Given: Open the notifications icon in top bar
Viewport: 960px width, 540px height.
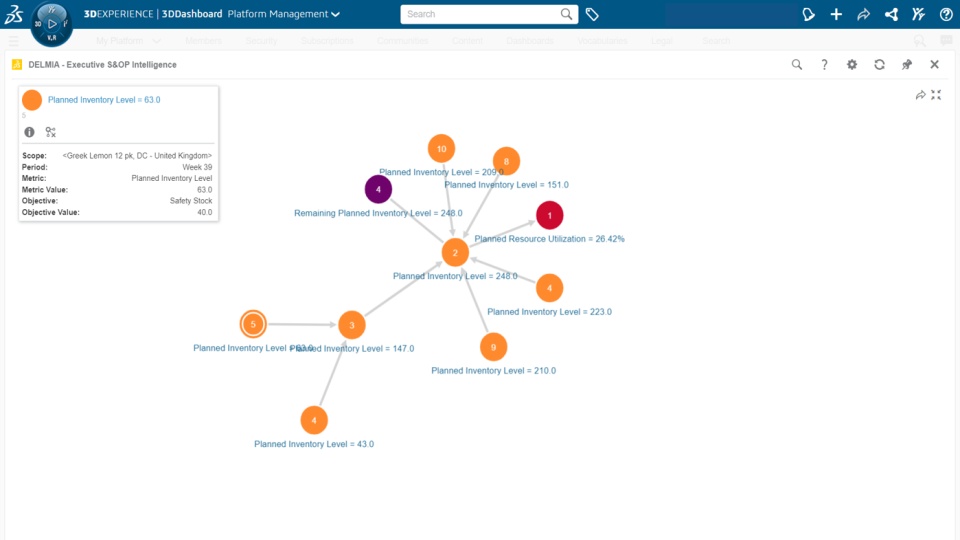Looking at the screenshot, I should click(808, 14).
